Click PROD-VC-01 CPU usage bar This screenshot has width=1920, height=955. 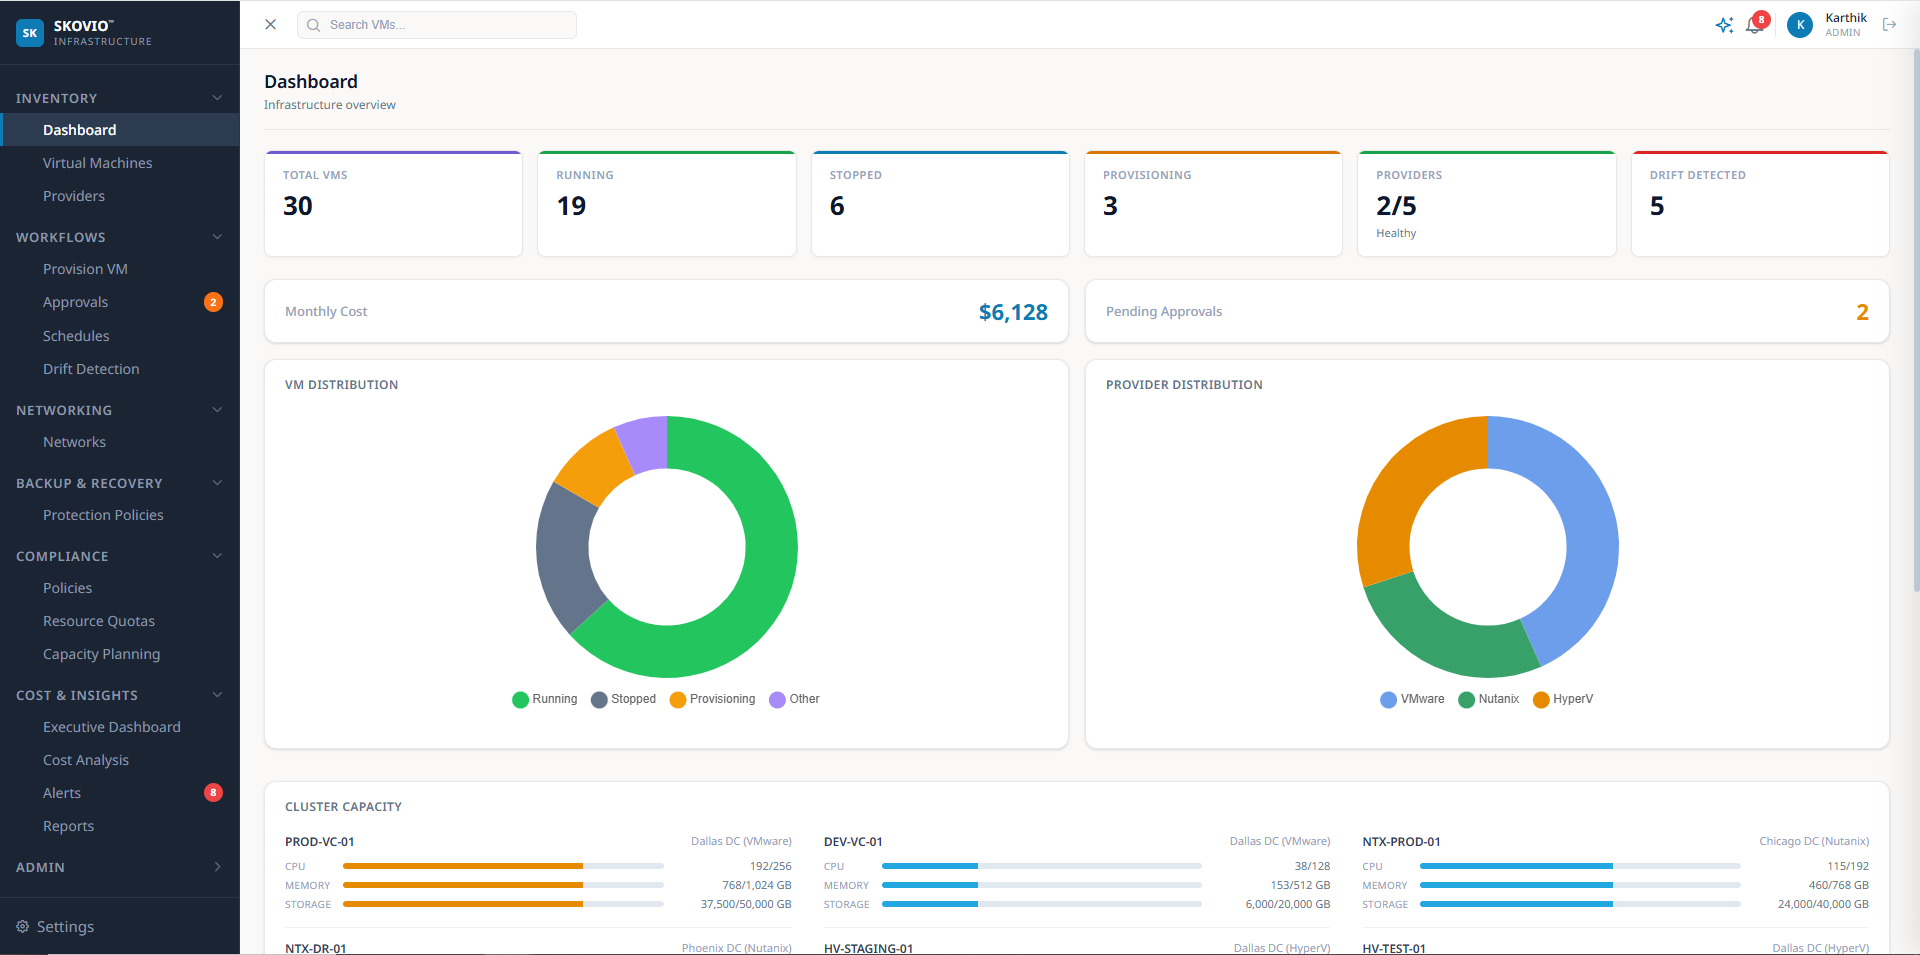click(503, 866)
